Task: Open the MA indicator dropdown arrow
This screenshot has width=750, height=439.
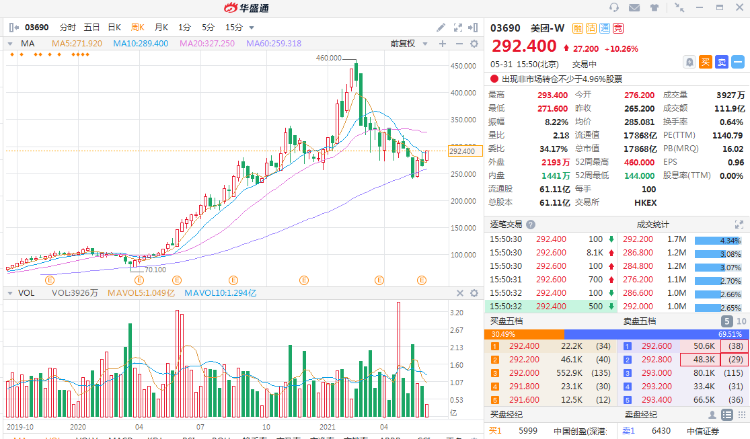Action: click(10, 44)
